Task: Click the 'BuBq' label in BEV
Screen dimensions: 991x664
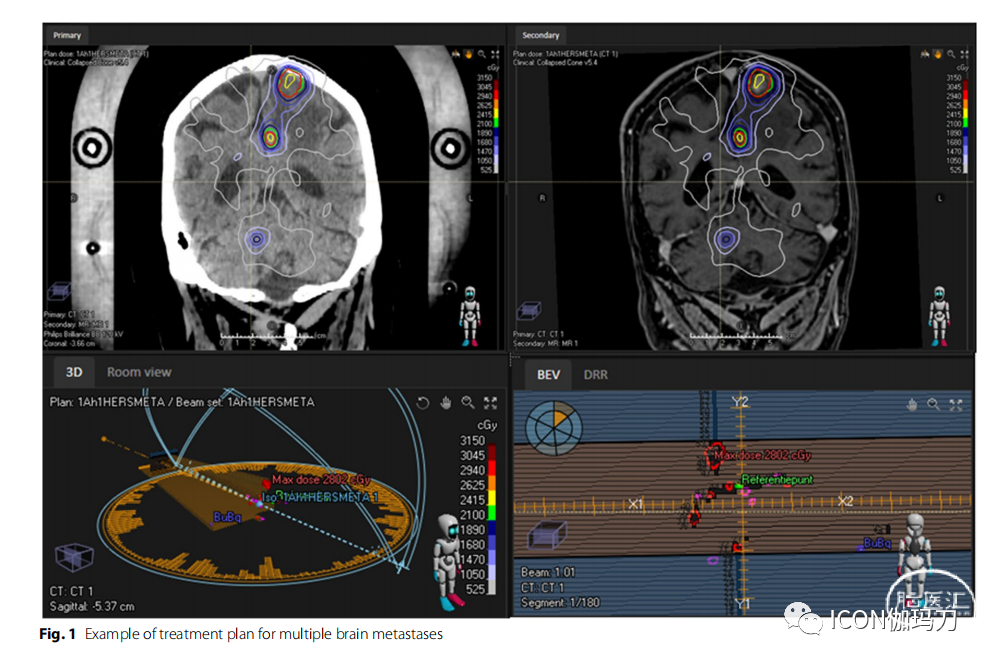Action: coord(877,543)
